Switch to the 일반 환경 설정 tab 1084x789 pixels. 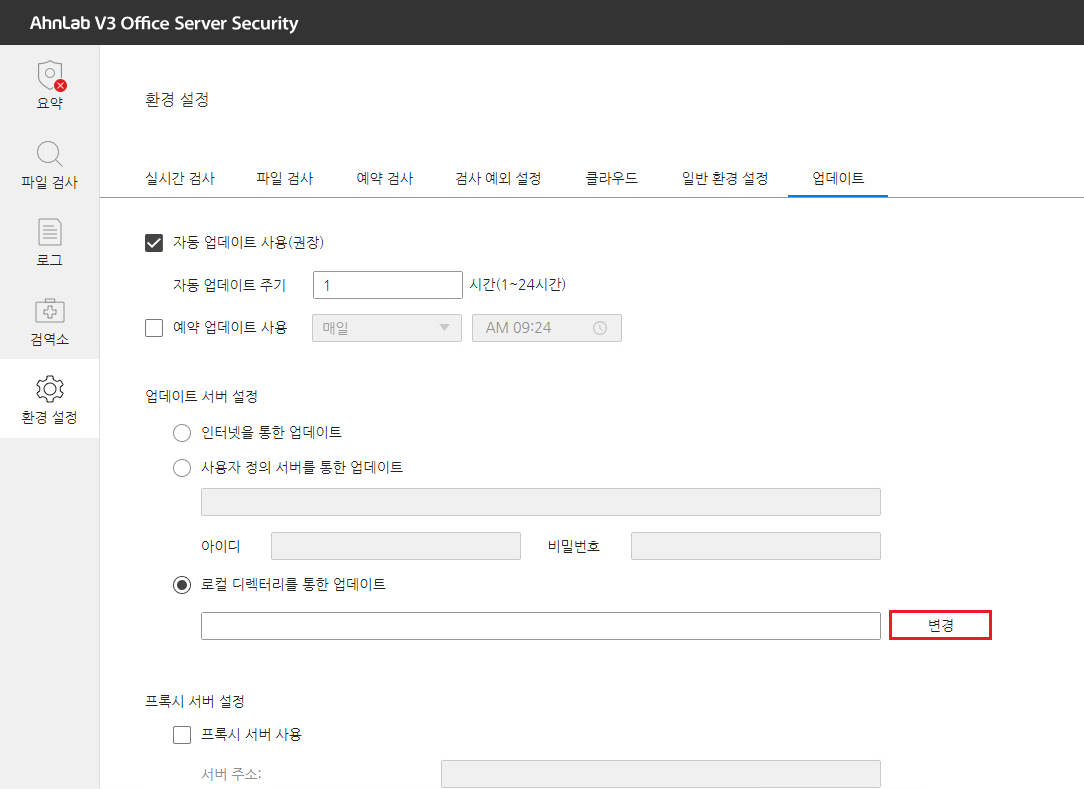pyautogui.click(x=725, y=178)
